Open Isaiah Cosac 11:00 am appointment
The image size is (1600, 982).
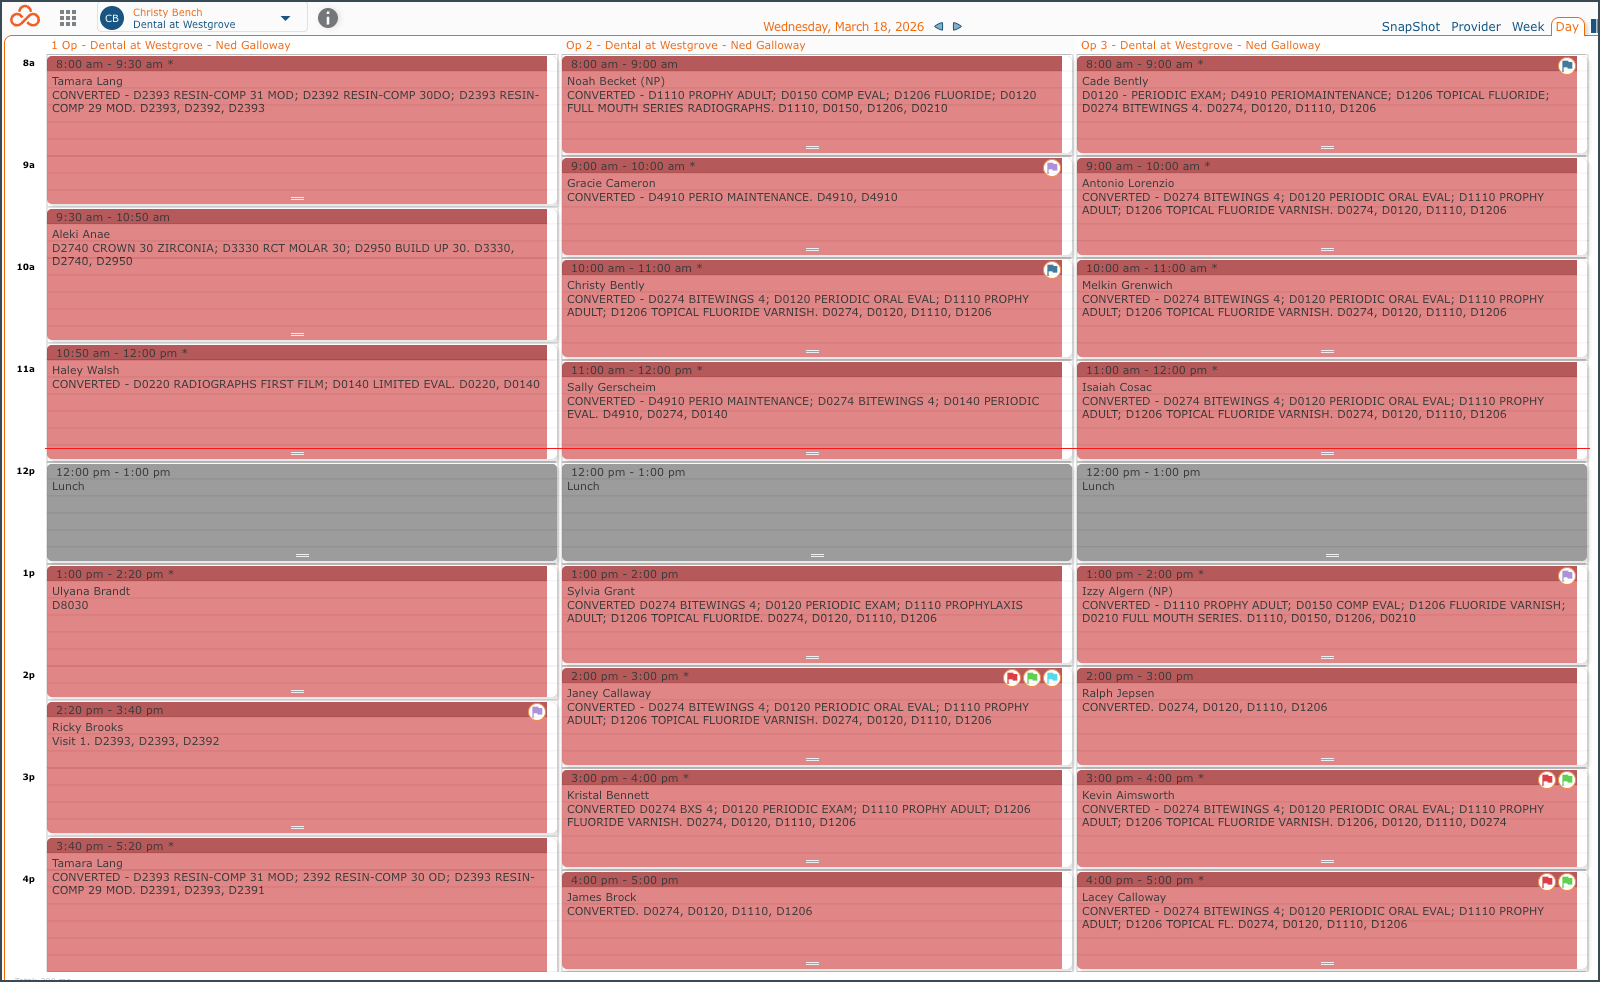tap(1327, 411)
